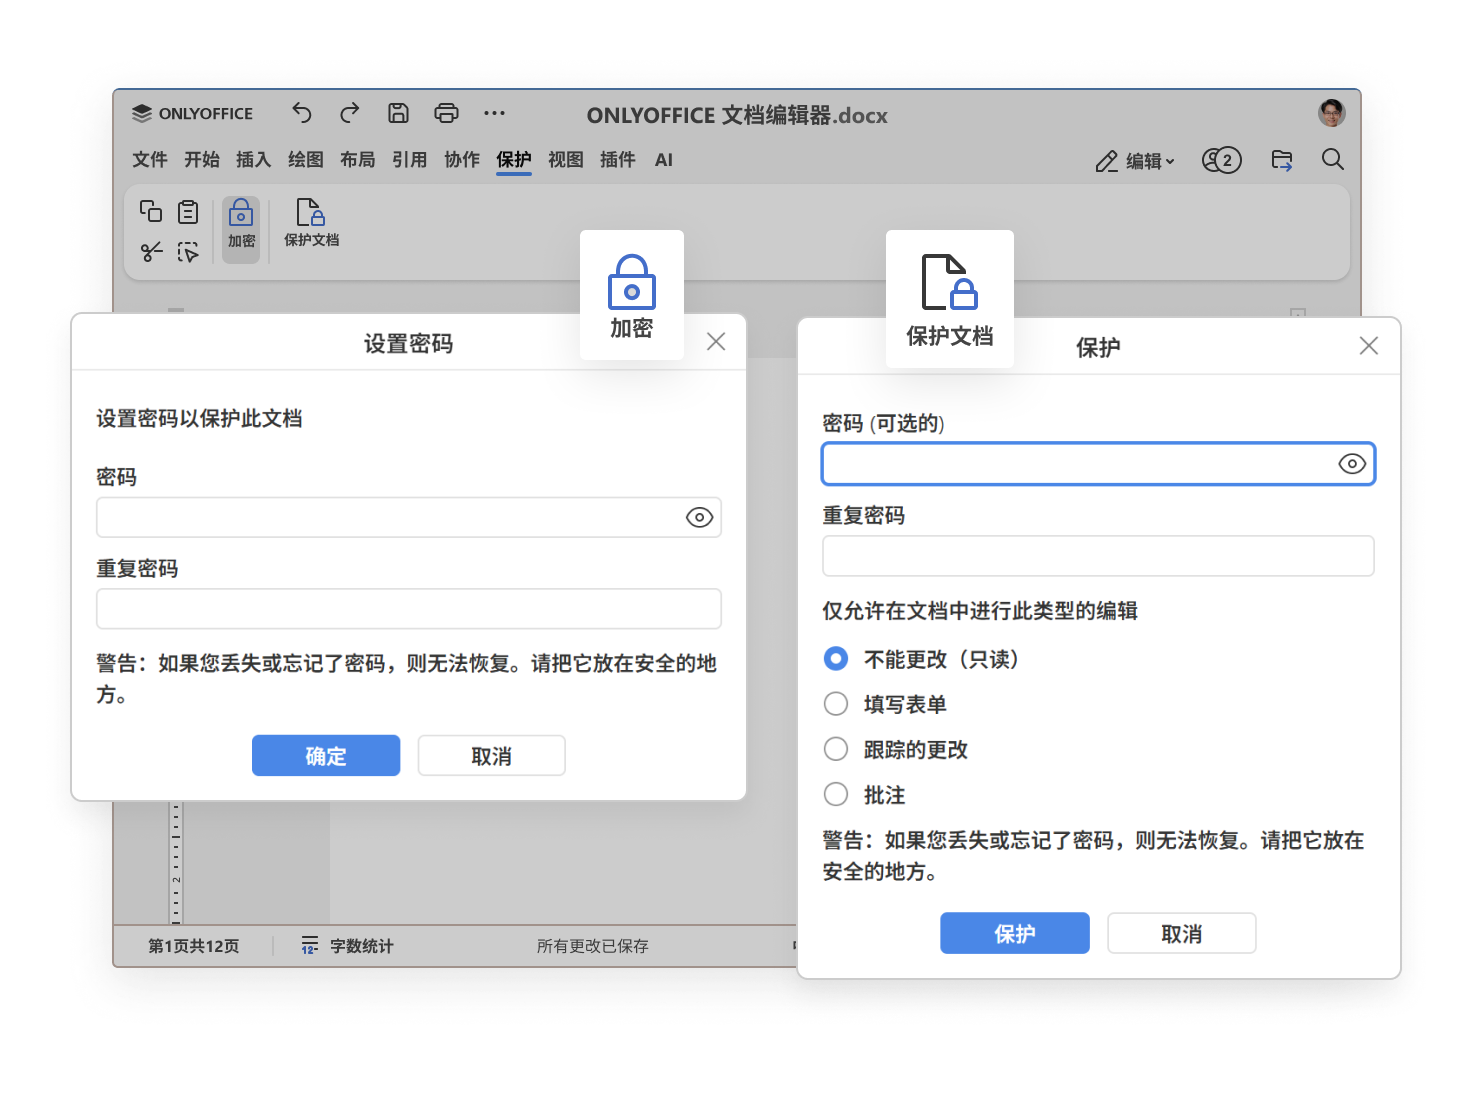The height and width of the screenshot is (1100, 1472).
Task: Click the Undo arrow in title bar
Action: 302,113
